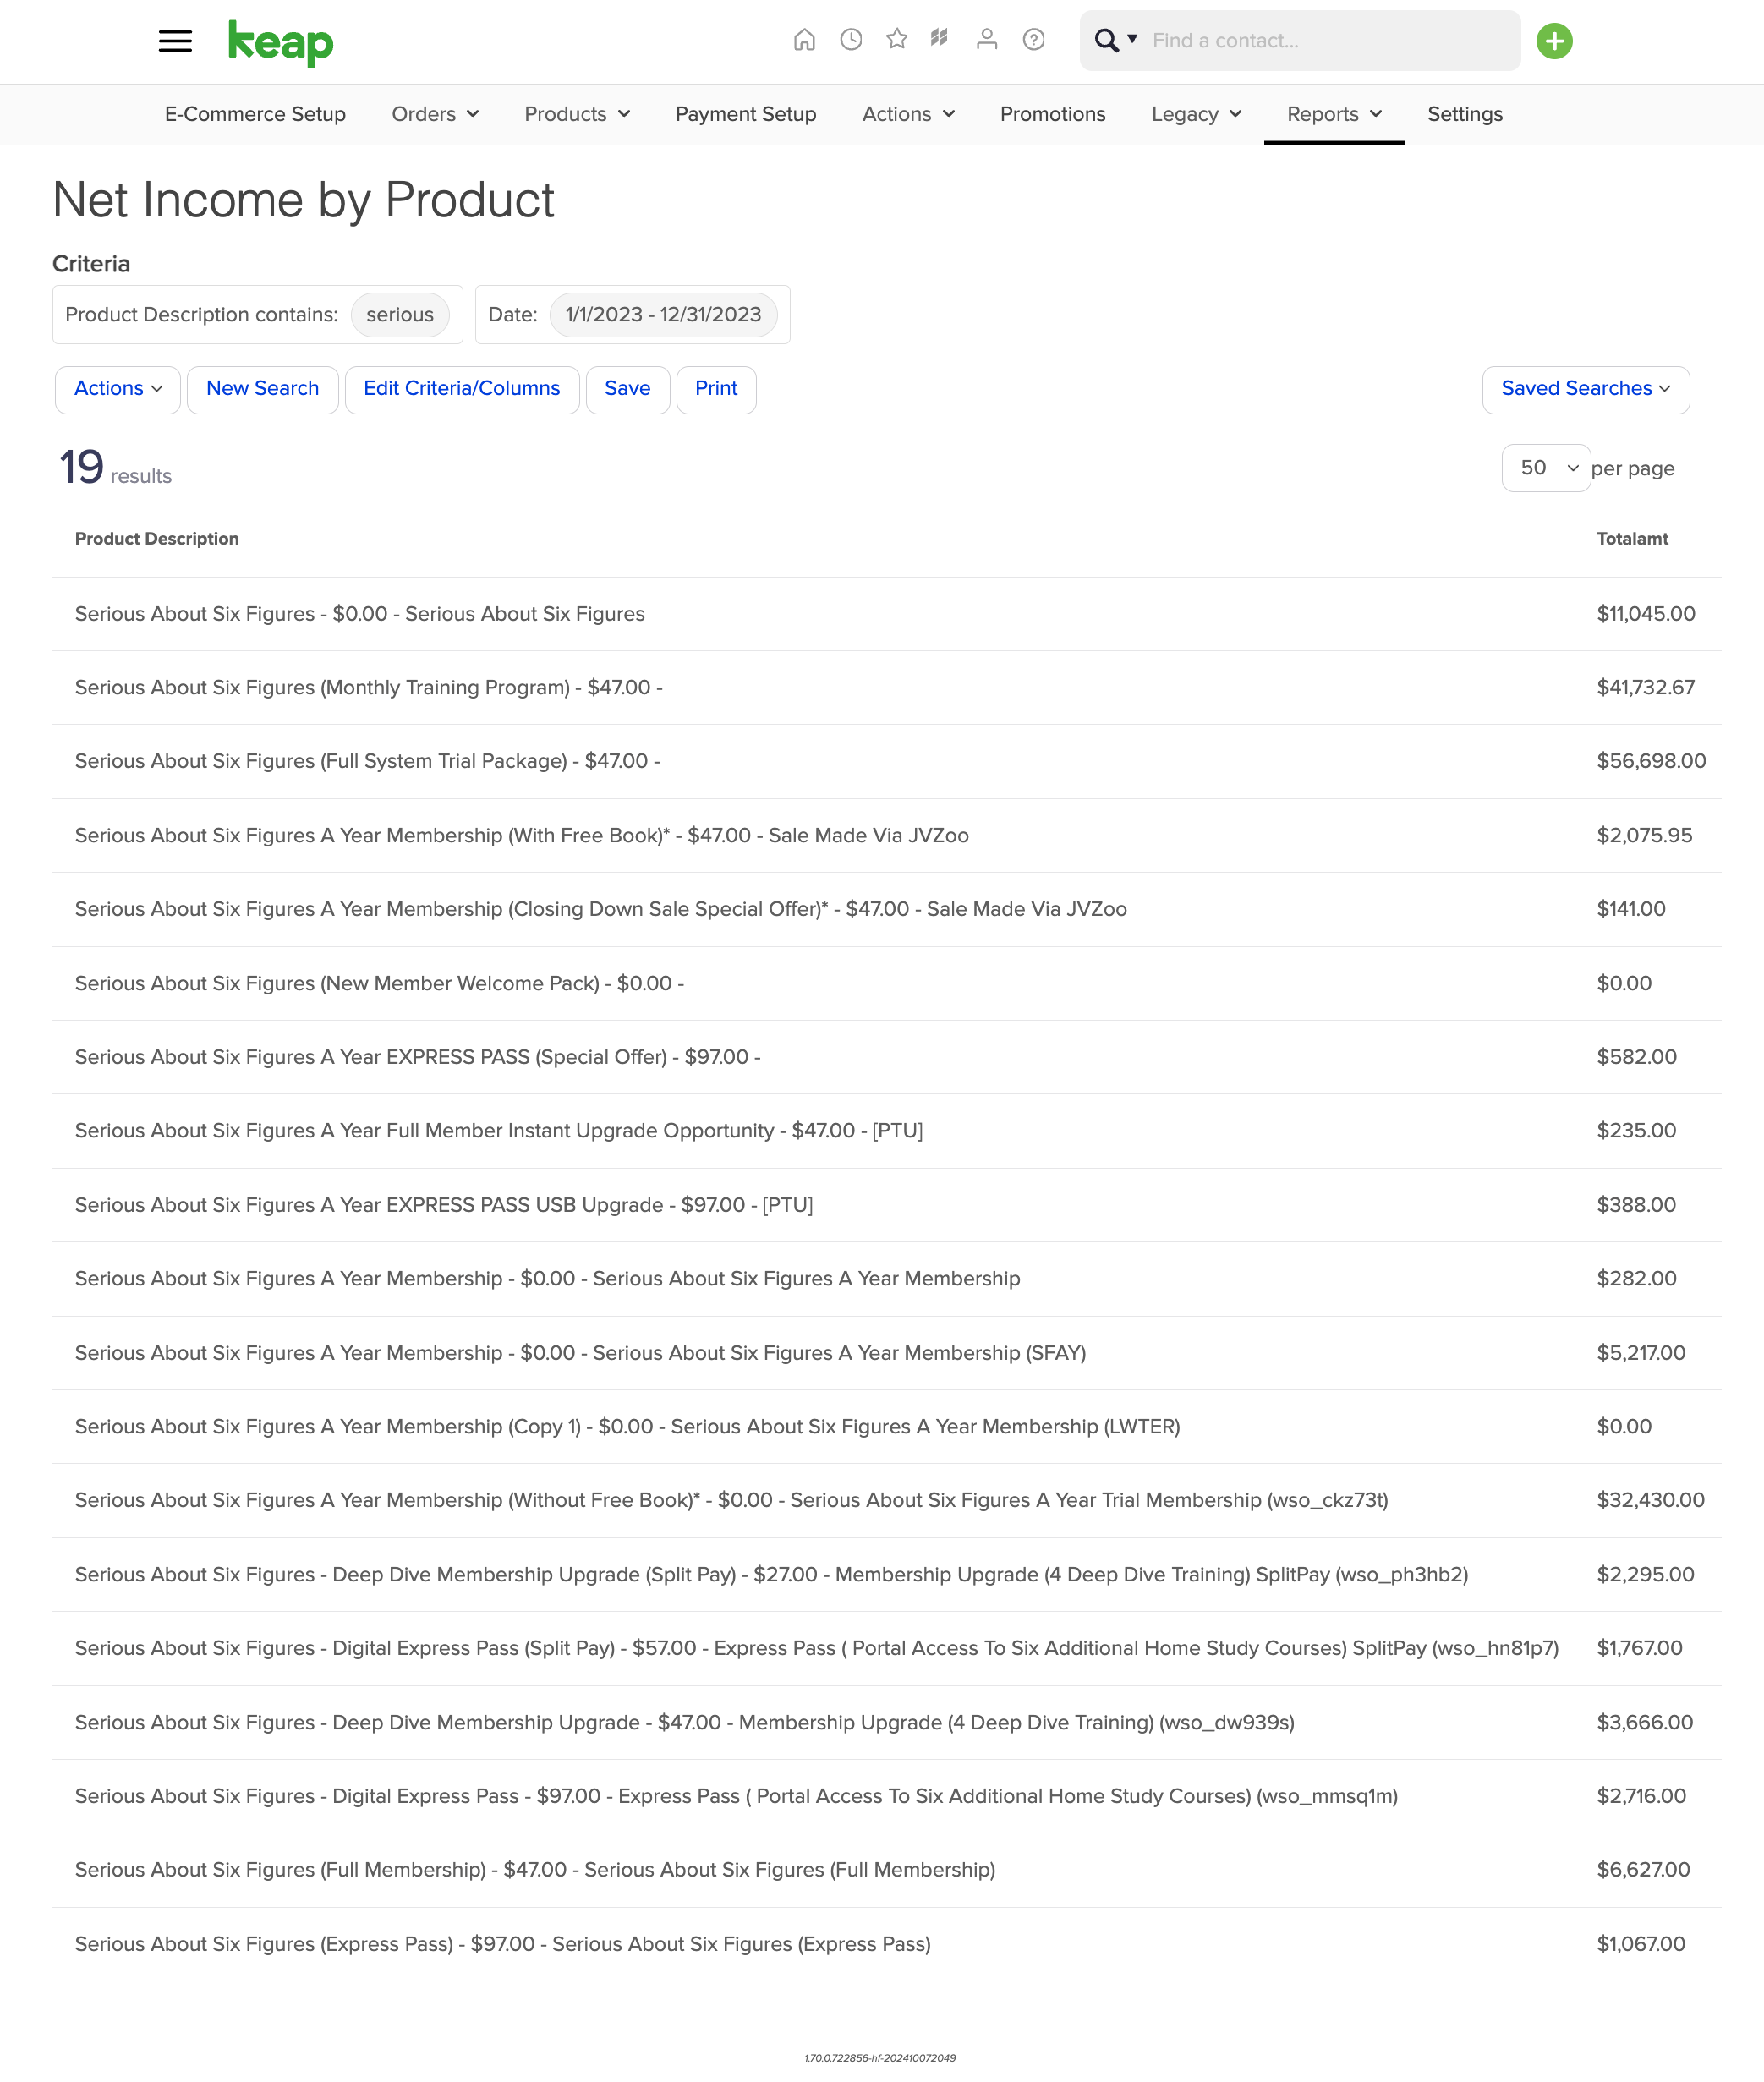Focus the Find a contact search field
The height and width of the screenshot is (2082, 1764).
click(x=1330, y=41)
